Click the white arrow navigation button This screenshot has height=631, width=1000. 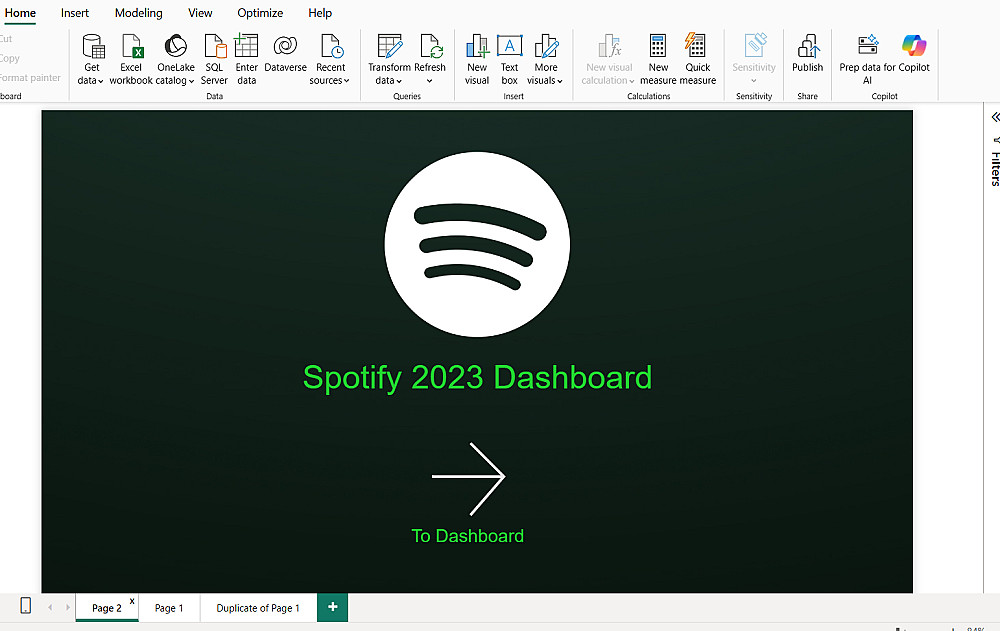tap(469, 479)
